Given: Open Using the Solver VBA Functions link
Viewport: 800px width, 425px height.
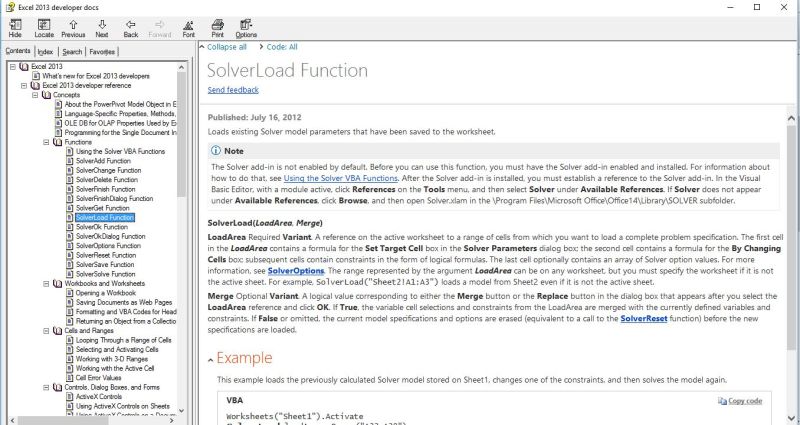Looking at the screenshot, I should [x=340, y=178].
